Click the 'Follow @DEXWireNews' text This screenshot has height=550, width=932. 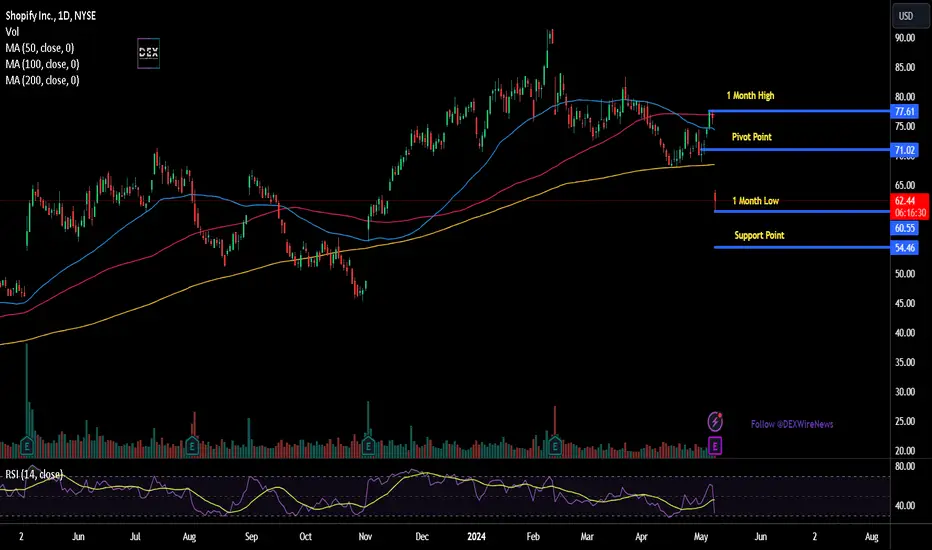pos(792,424)
